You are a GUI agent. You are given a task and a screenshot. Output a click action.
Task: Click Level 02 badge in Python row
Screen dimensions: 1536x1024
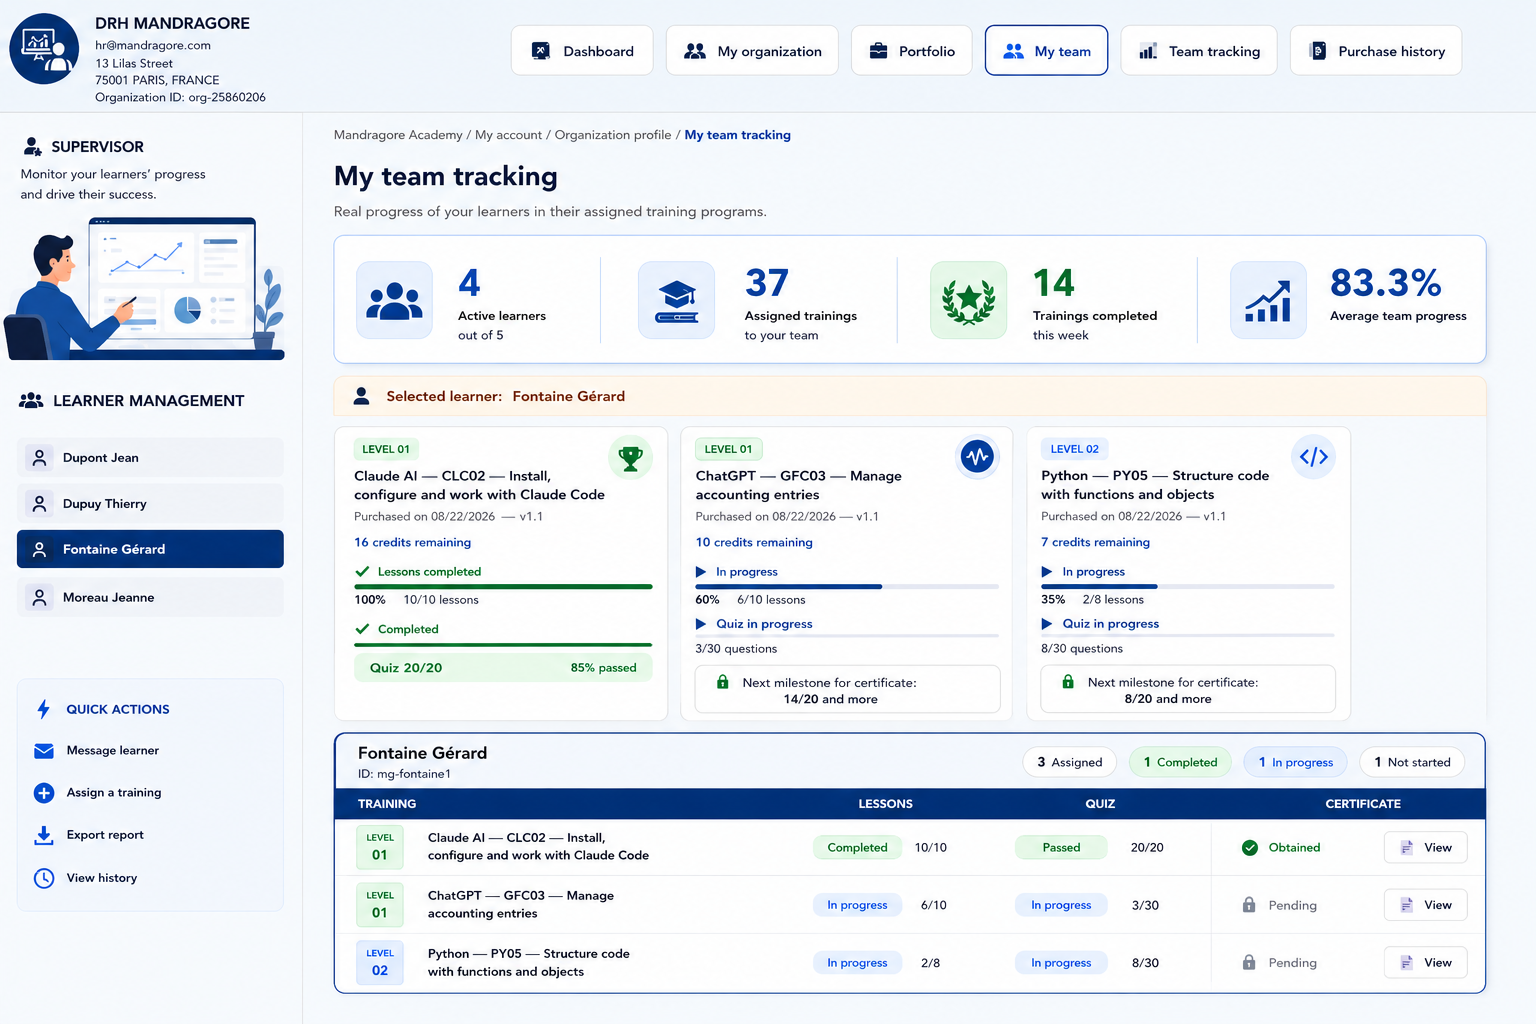pos(380,963)
